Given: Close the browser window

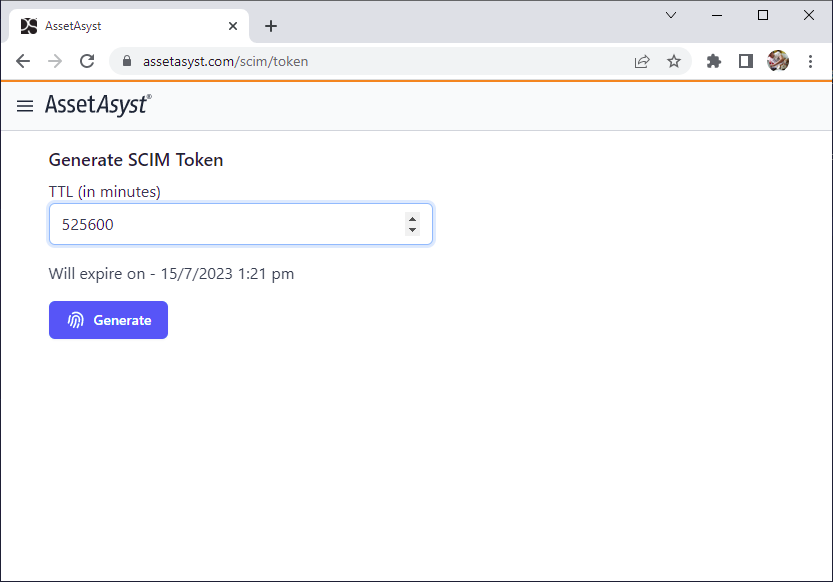Looking at the screenshot, I should (x=809, y=15).
